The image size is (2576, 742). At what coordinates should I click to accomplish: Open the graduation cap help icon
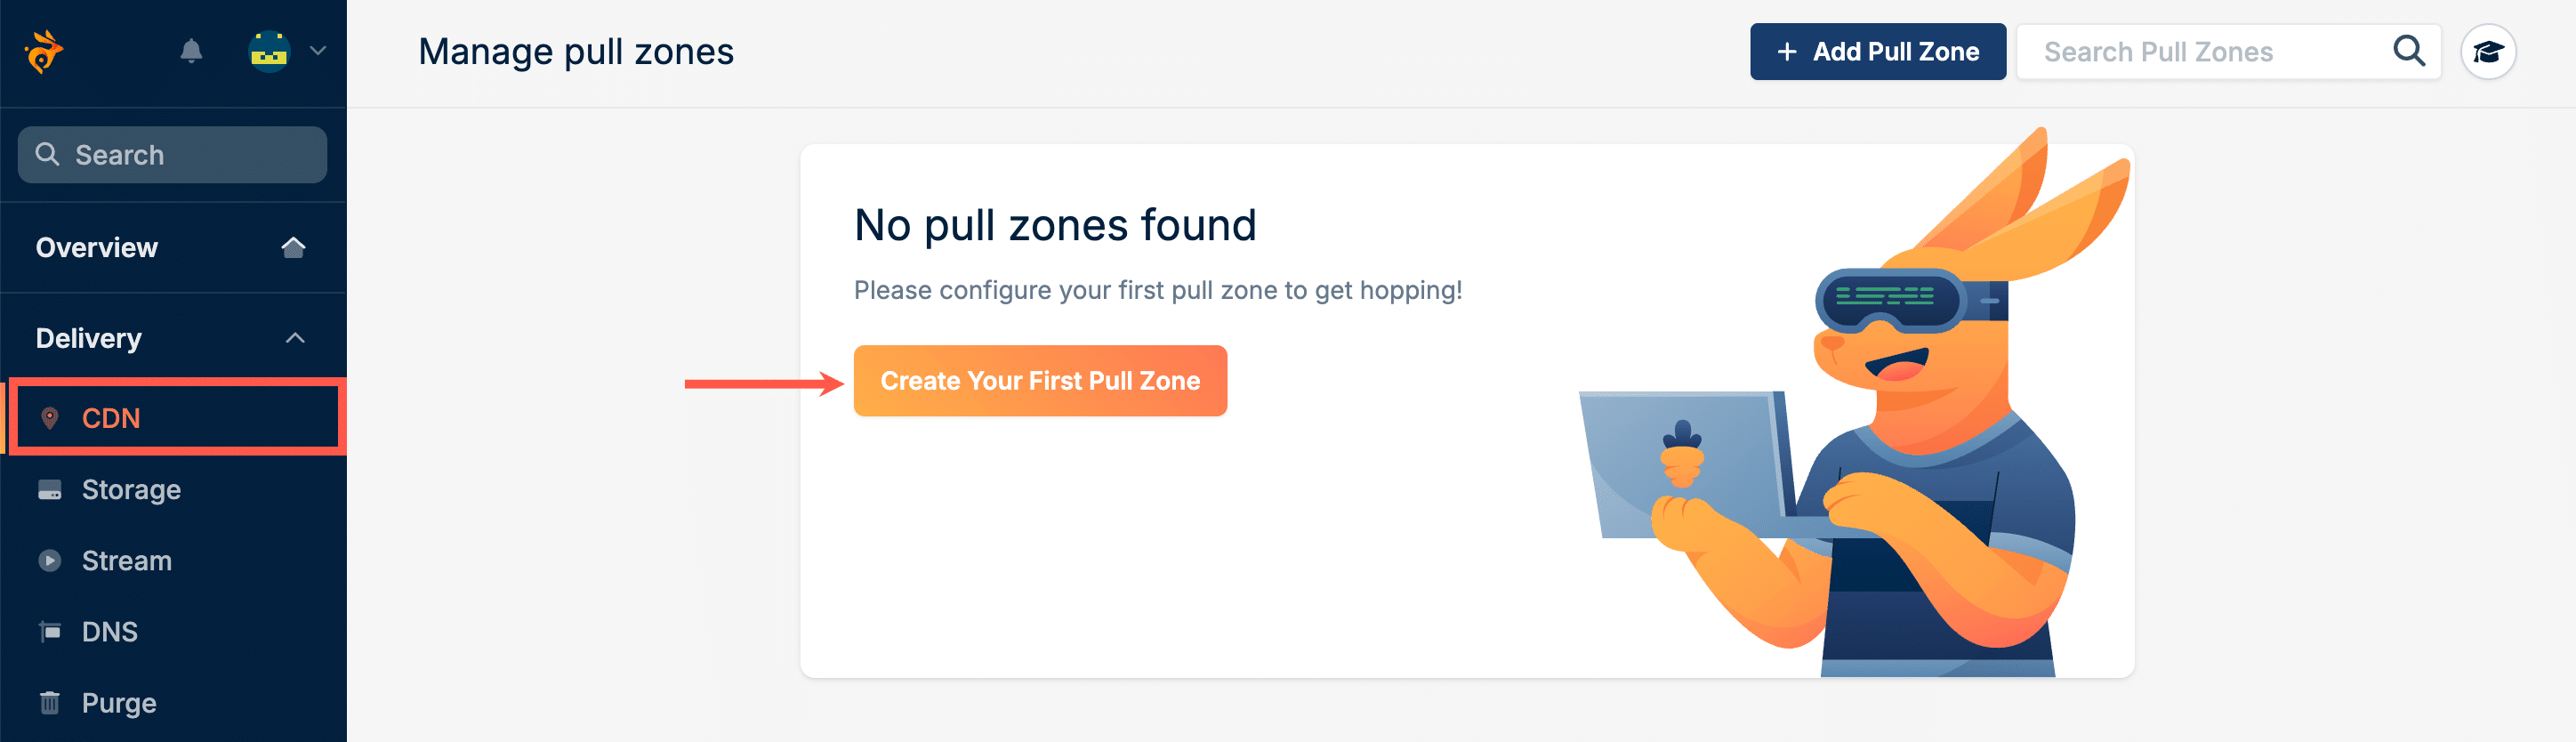(x=2488, y=52)
